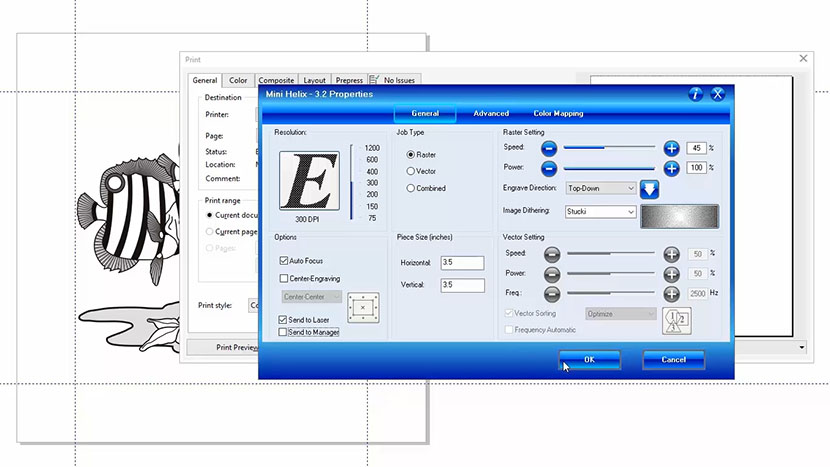830x467 pixels.
Task: Click the help question mark icon
Action: tap(696, 94)
